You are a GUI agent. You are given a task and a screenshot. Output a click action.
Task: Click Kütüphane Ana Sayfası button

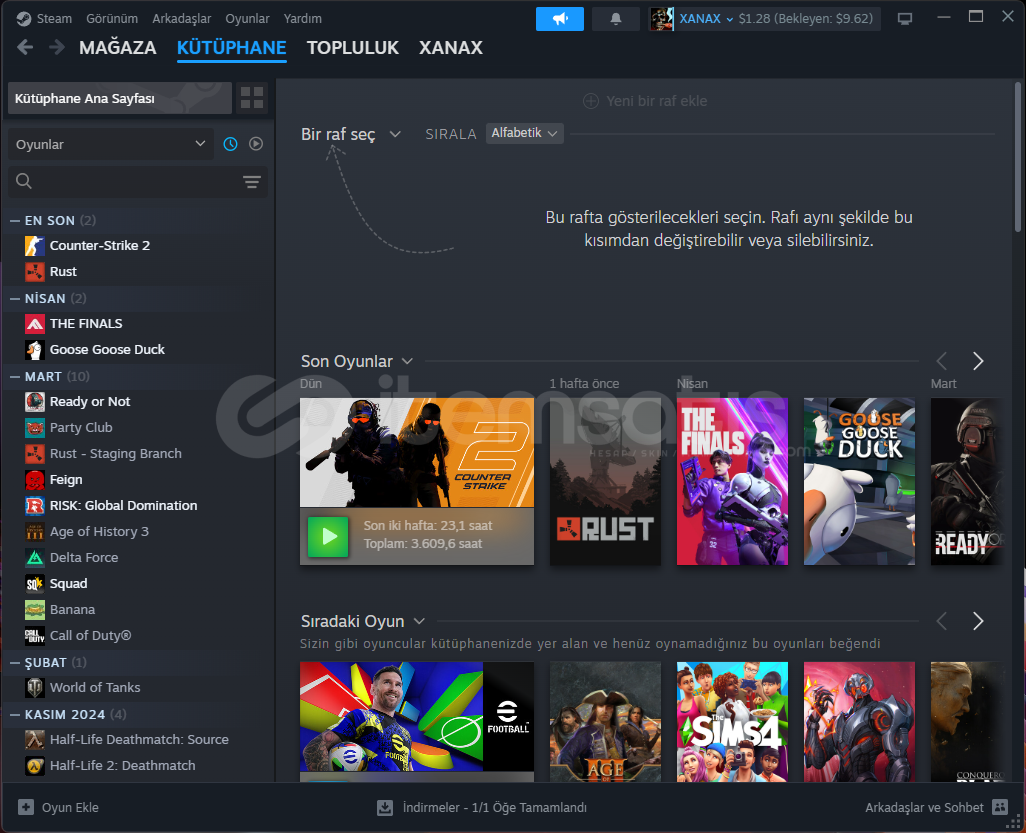pos(120,98)
